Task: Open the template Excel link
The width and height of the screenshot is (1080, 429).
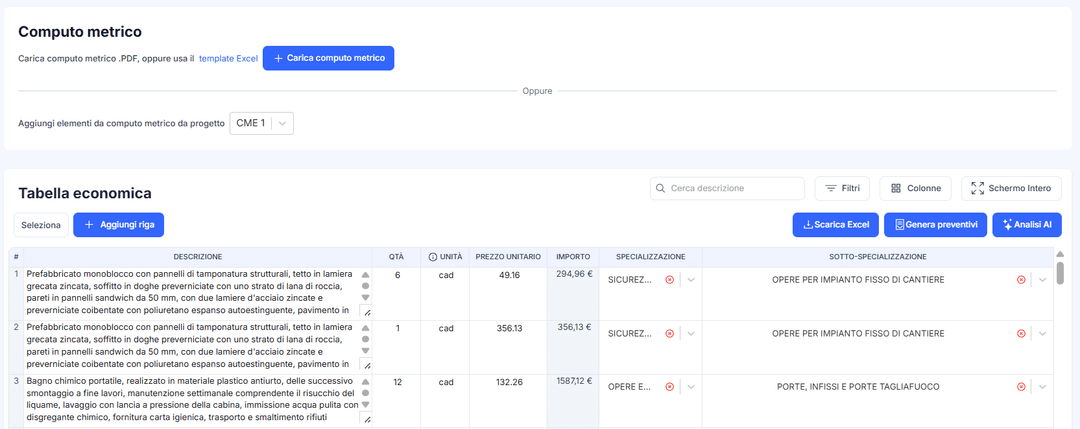Action: point(228,59)
